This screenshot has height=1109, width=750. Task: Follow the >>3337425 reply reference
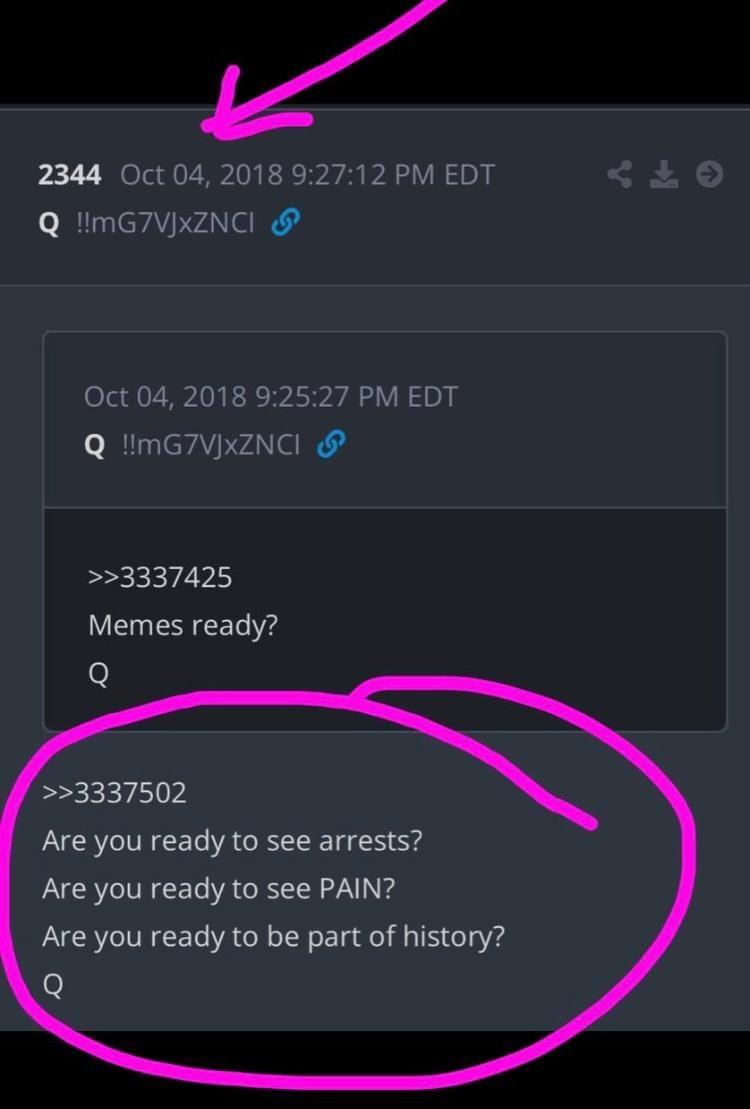click(x=160, y=577)
